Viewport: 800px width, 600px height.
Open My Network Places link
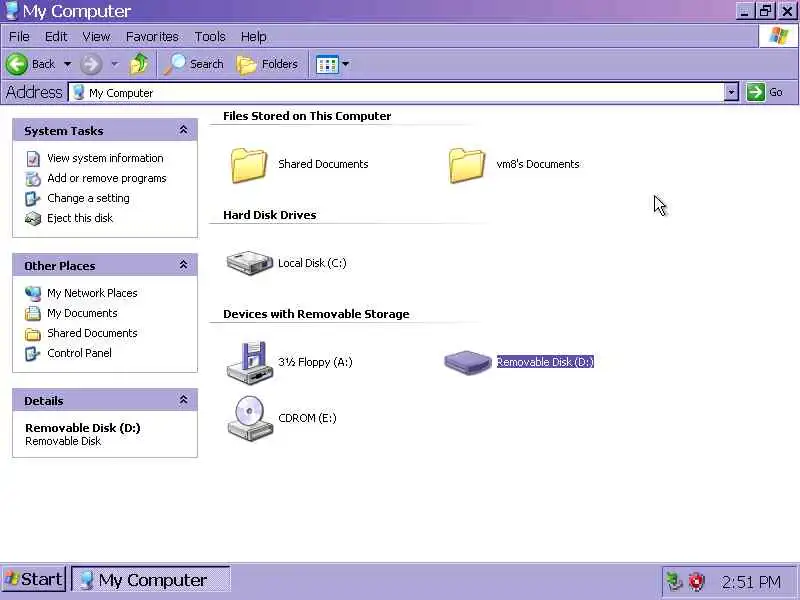point(92,293)
